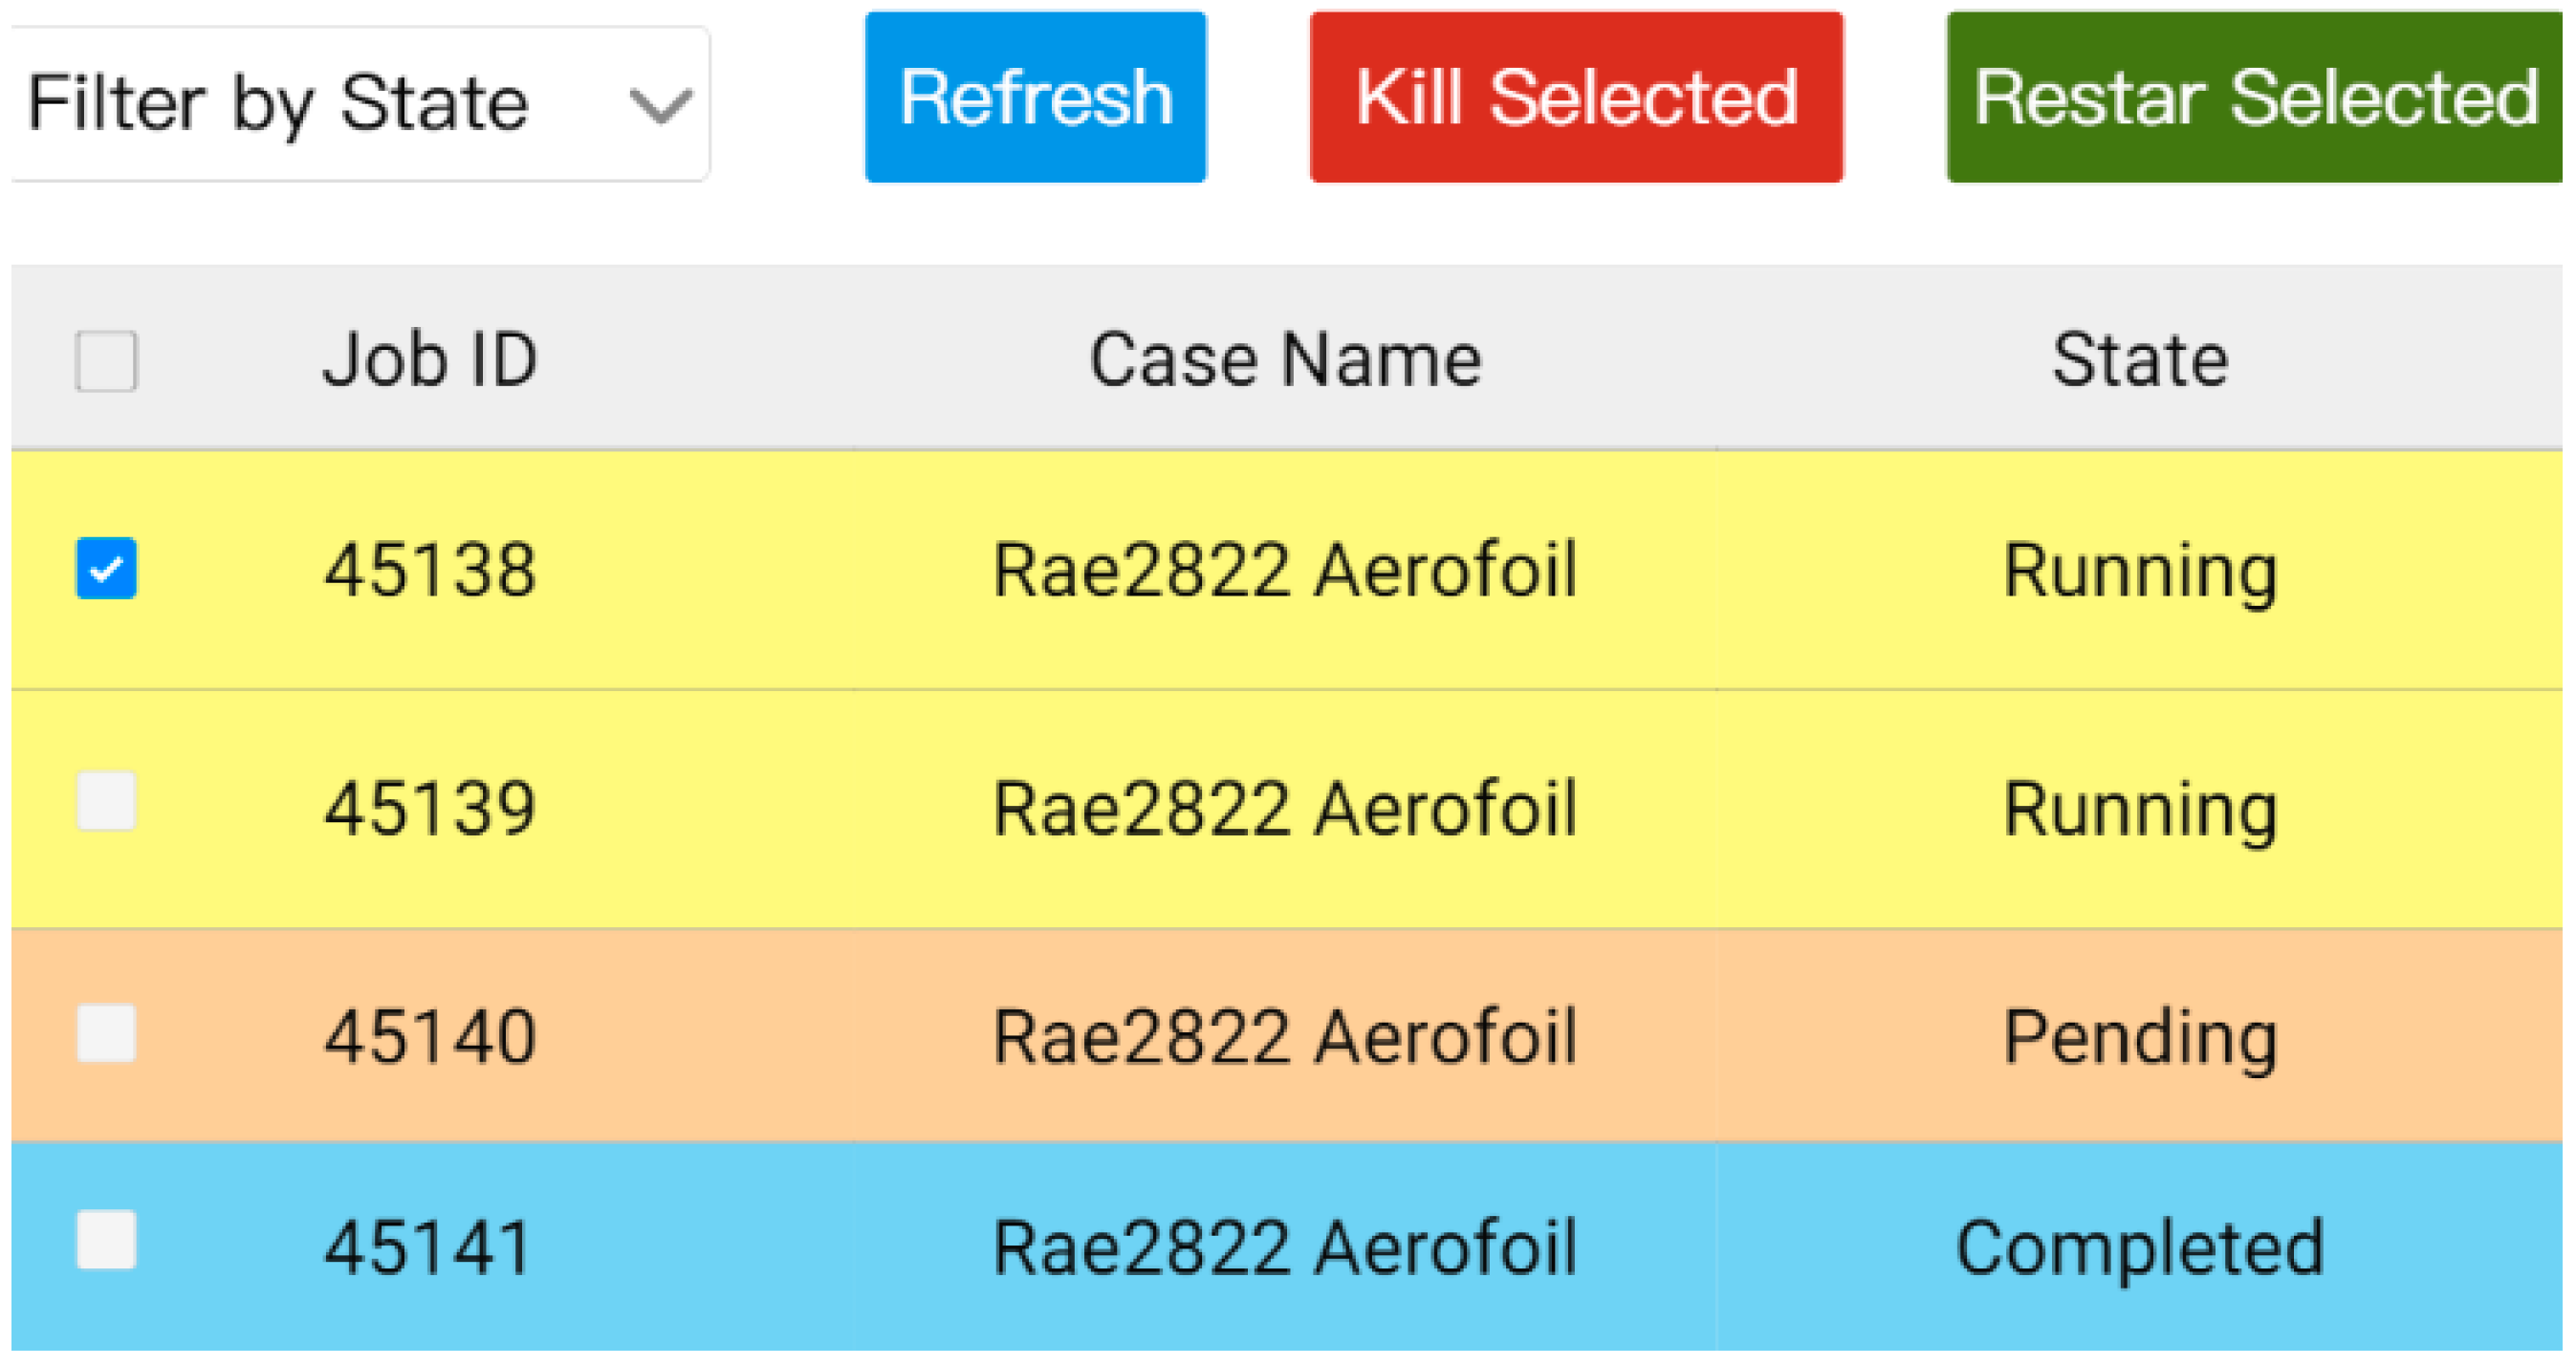This screenshot has height=1365, width=2576.
Task: Click the green Restar Selected button
Action: (2254, 97)
